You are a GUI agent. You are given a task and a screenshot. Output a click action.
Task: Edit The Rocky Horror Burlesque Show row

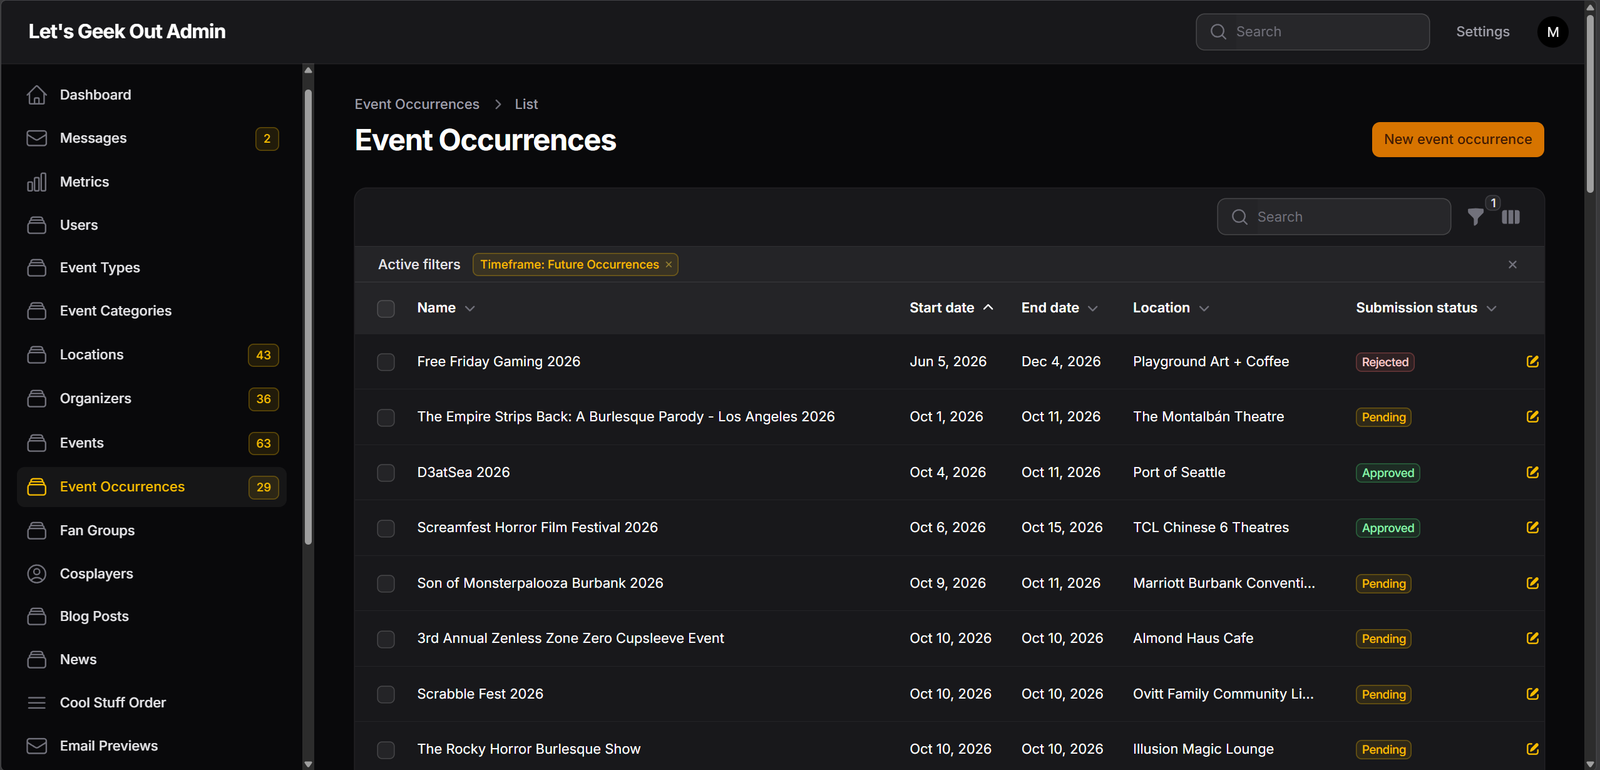[1532, 749]
